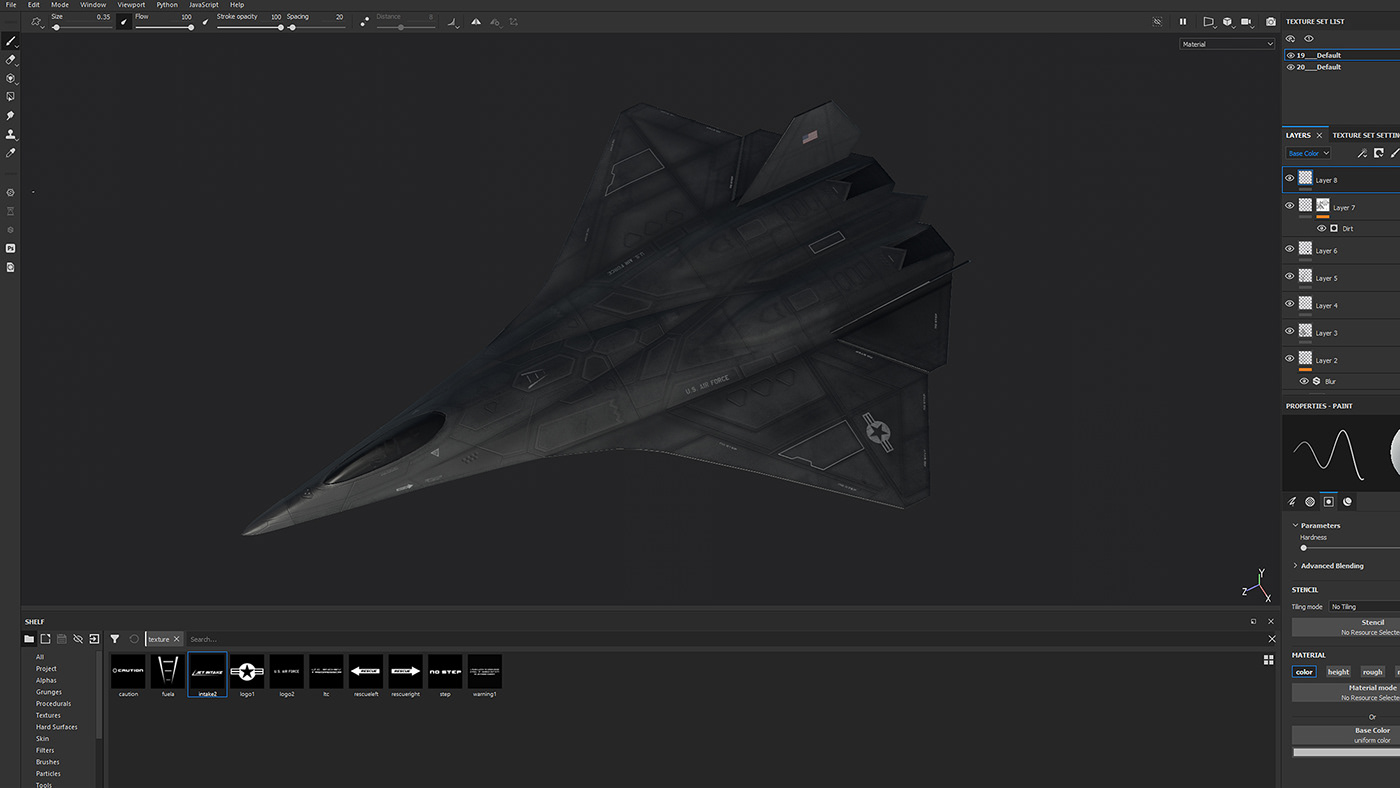Select the Paint brush tool

11,40
